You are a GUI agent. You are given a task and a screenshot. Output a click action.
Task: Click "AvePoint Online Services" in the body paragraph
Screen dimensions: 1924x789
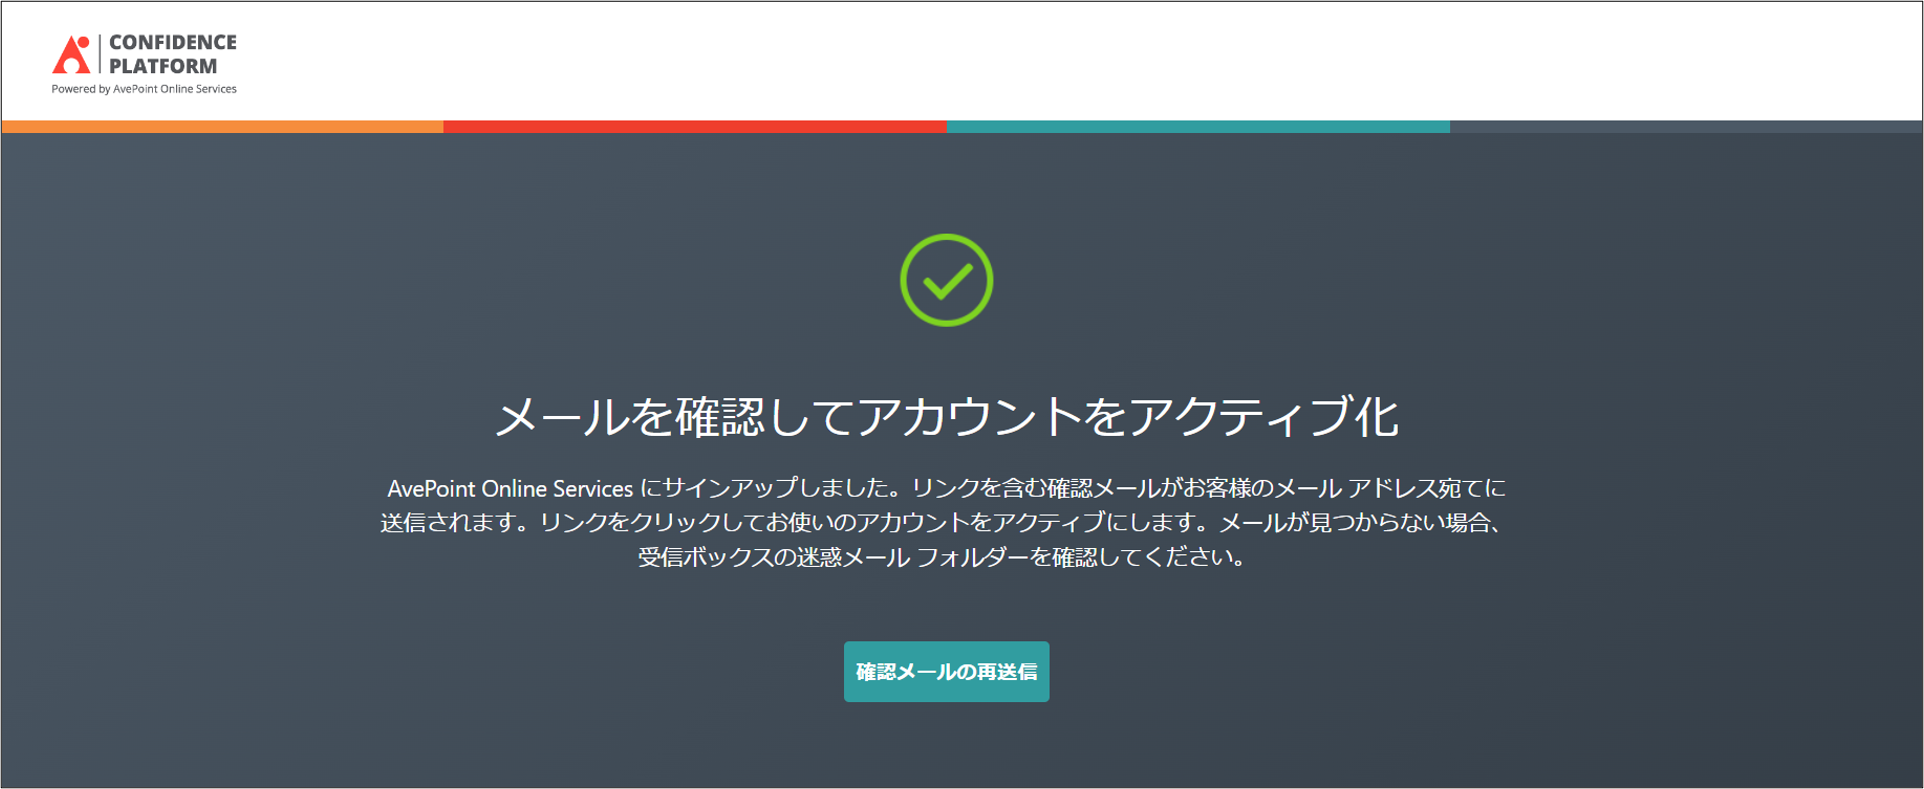[x=510, y=489]
